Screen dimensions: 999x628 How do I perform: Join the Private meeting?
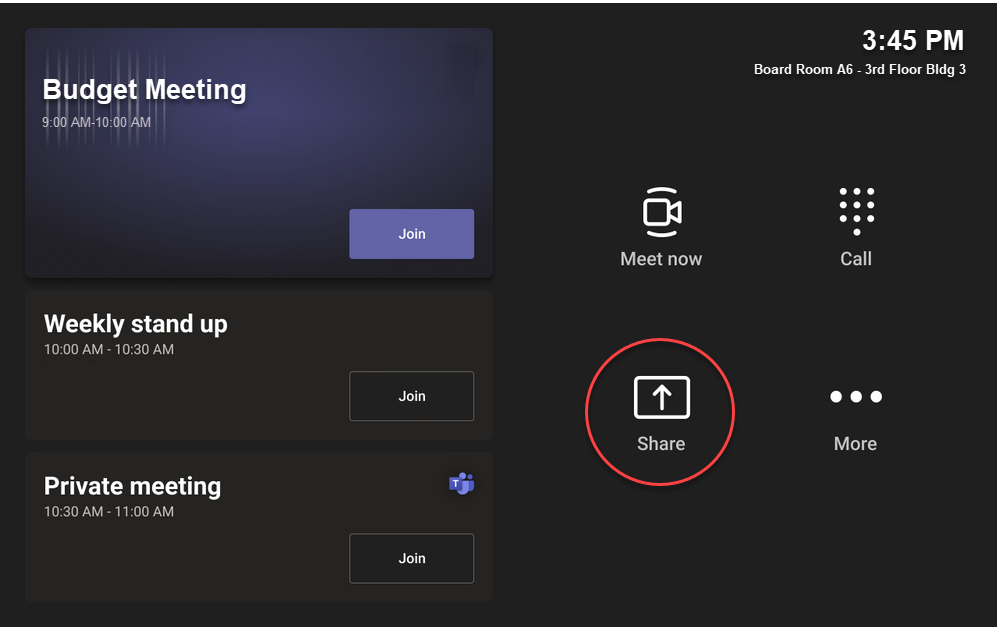411,558
